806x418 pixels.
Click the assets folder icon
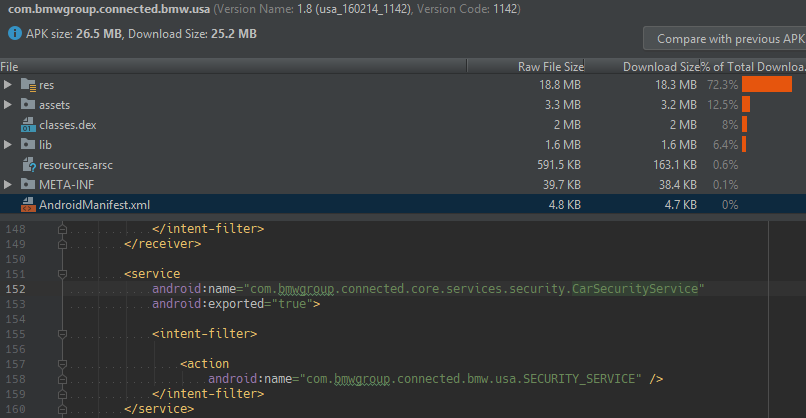click(x=28, y=104)
